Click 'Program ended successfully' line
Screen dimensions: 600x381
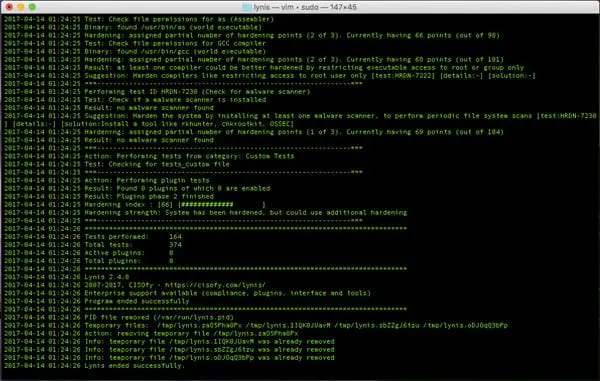pos(96,301)
